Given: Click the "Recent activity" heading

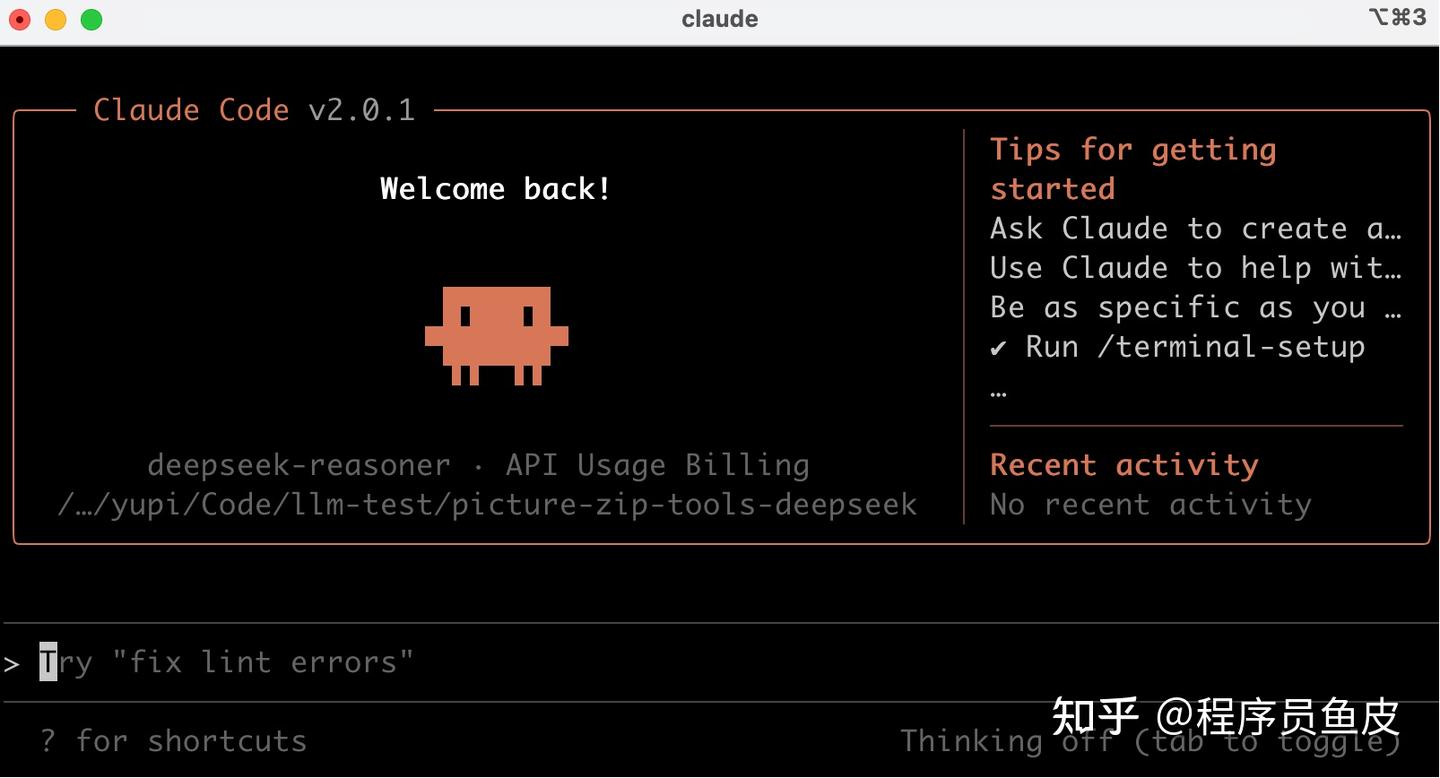Looking at the screenshot, I should click(x=1124, y=465).
